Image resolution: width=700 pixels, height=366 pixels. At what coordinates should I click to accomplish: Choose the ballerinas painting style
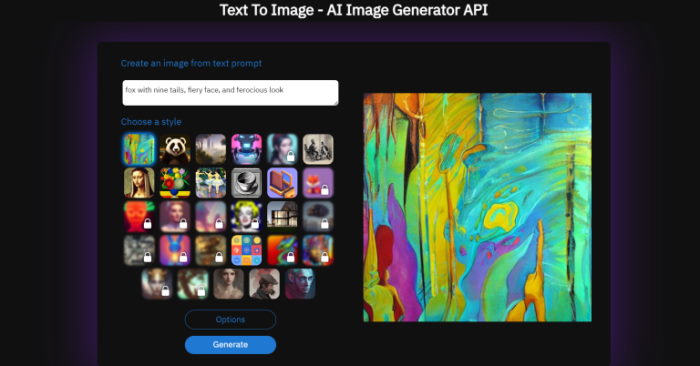click(211, 183)
